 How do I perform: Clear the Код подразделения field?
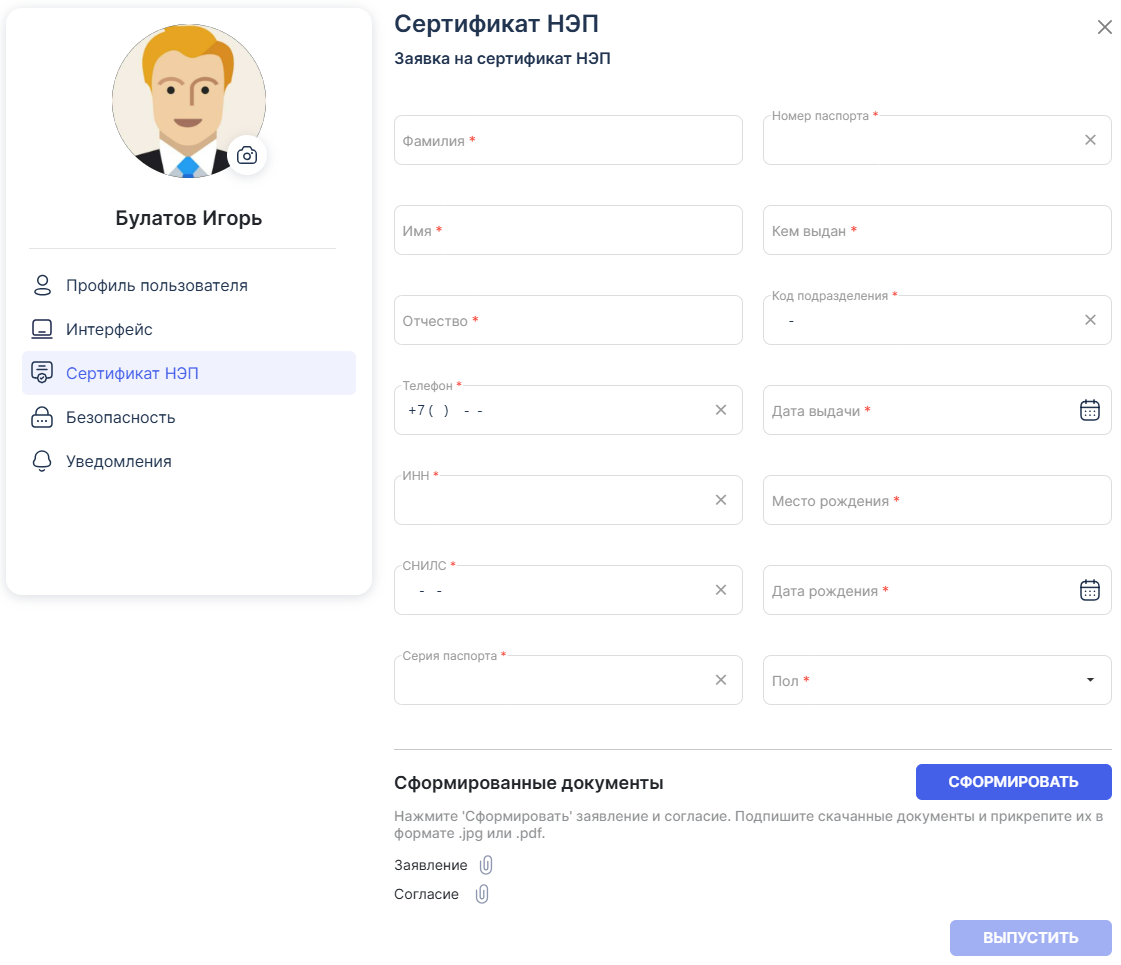[1090, 320]
